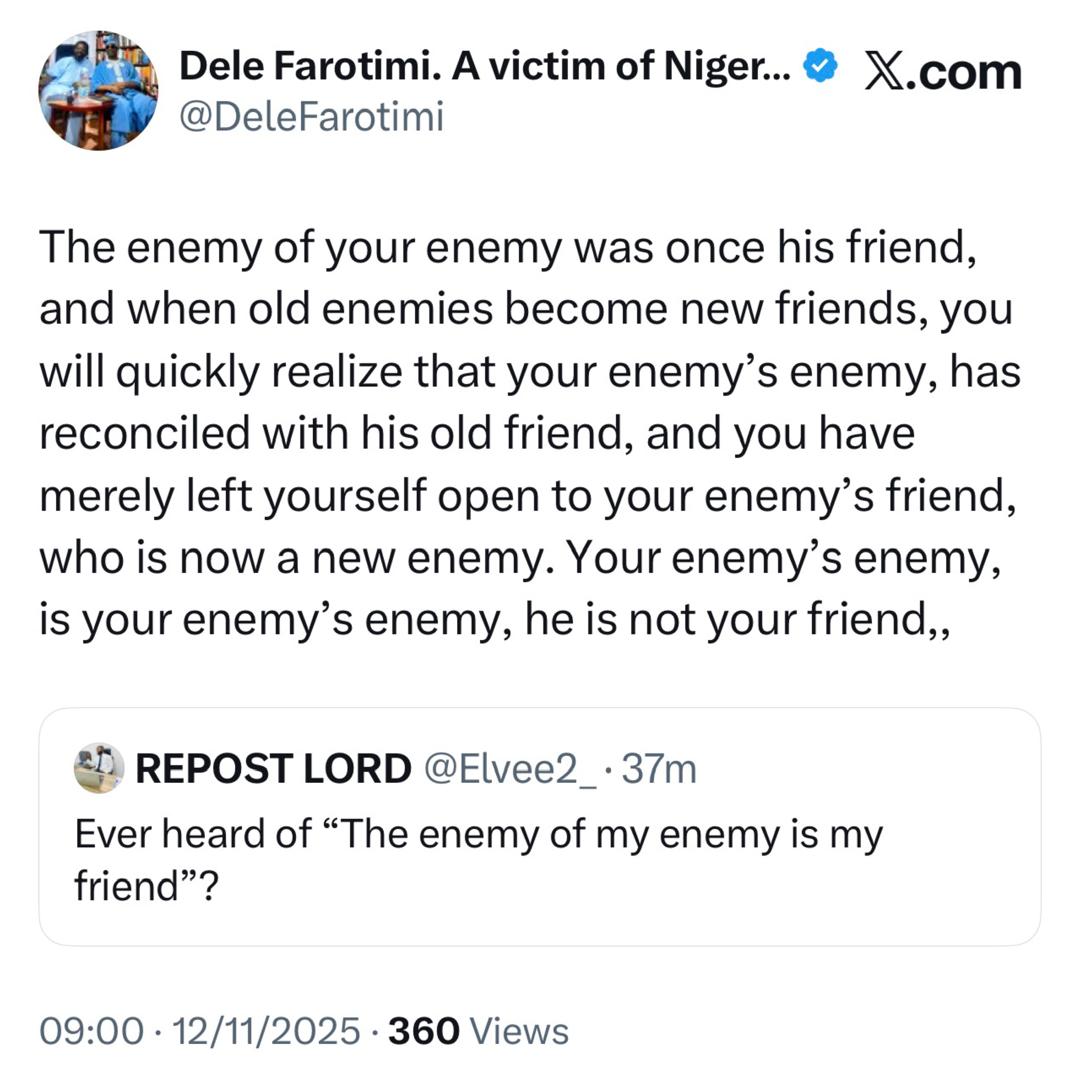
Task: Click REPOST LORD's small profile avatar
Action: click(94, 768)
